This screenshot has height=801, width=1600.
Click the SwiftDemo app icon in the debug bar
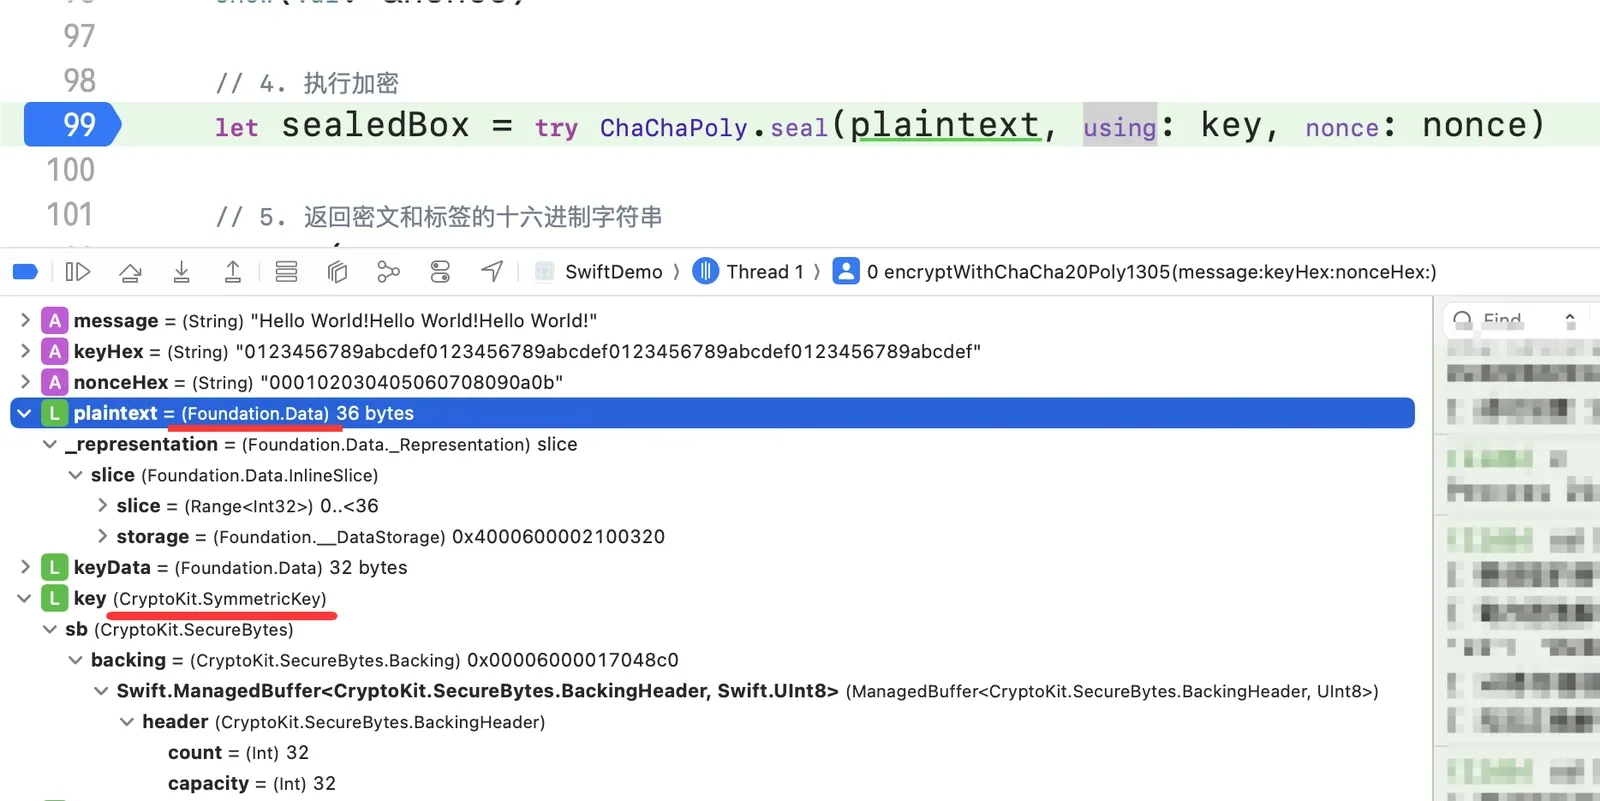(x=545, y=271)
